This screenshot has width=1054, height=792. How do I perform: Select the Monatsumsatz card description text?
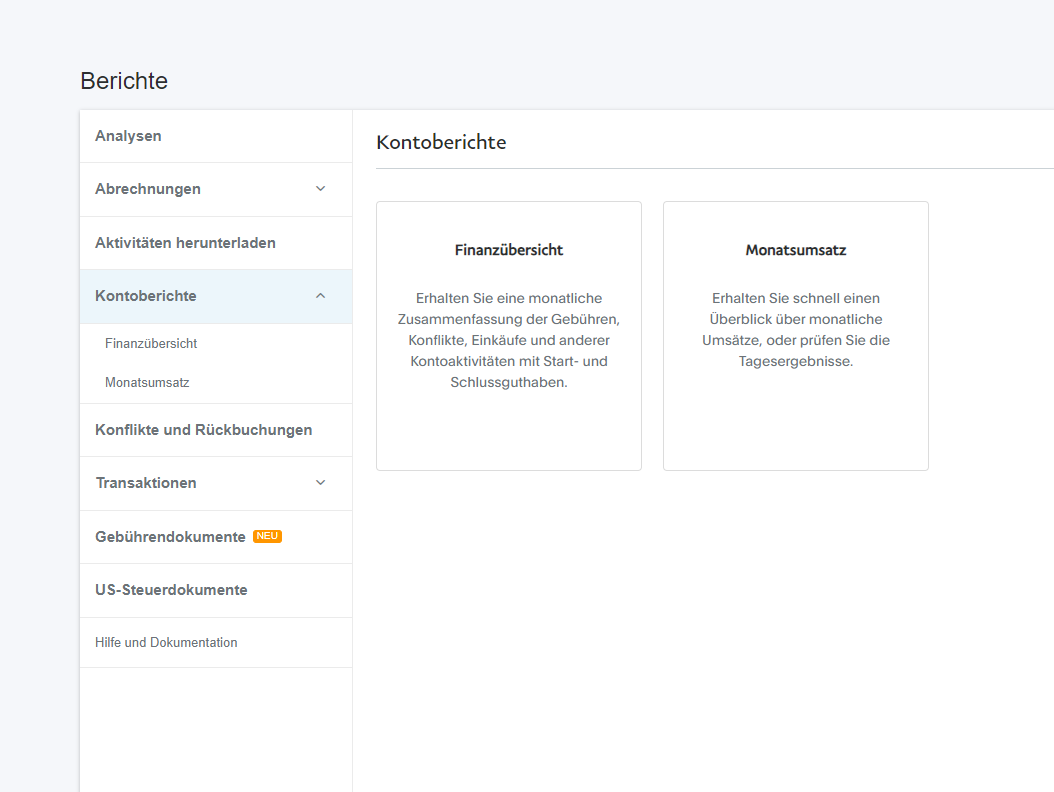[x=796, y=330]
